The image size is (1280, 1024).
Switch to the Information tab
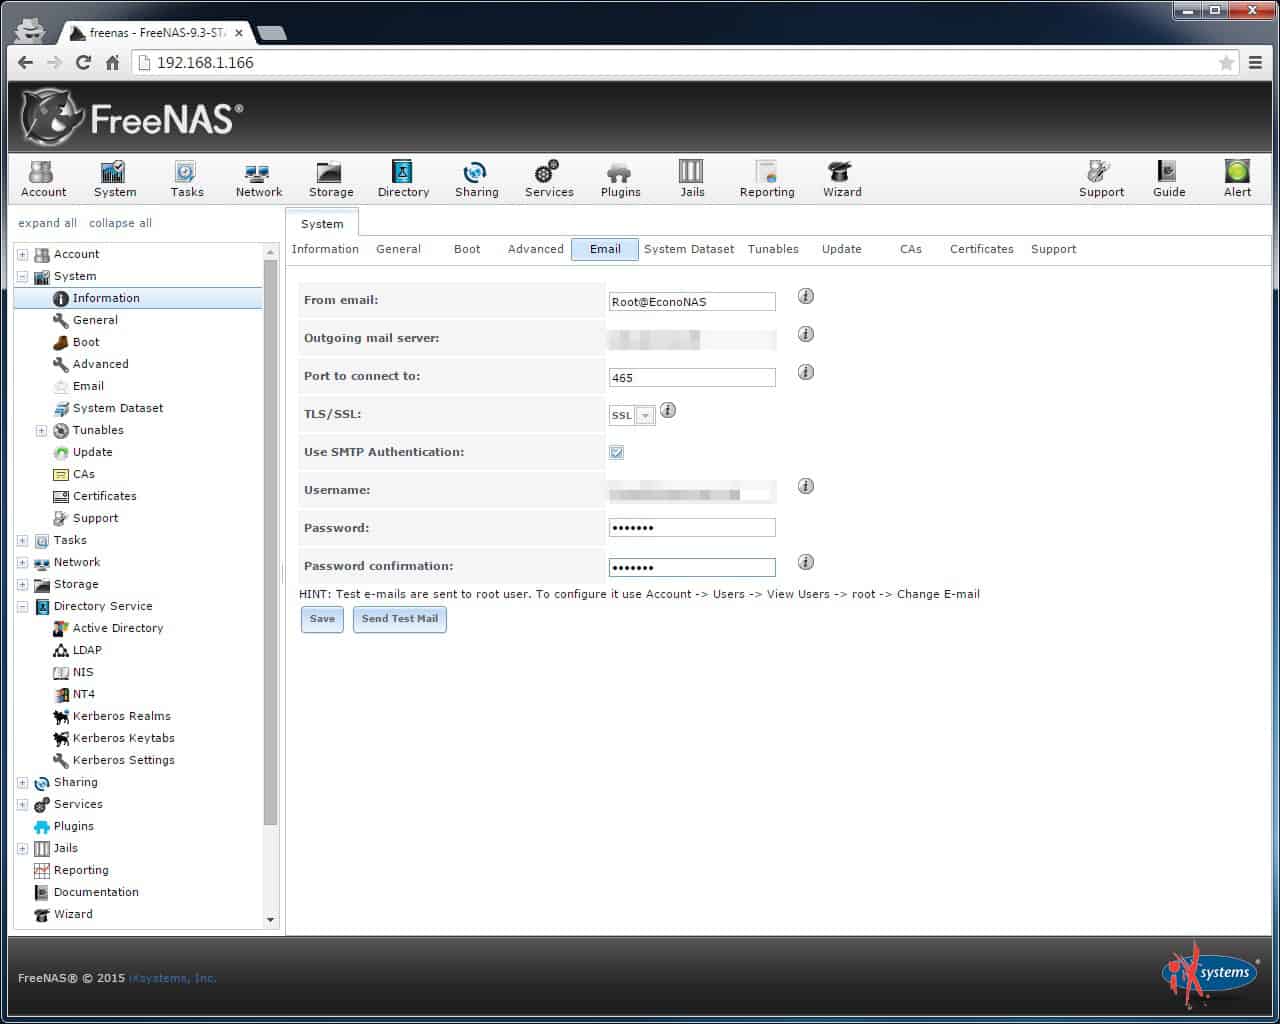[x=325, y=249]
